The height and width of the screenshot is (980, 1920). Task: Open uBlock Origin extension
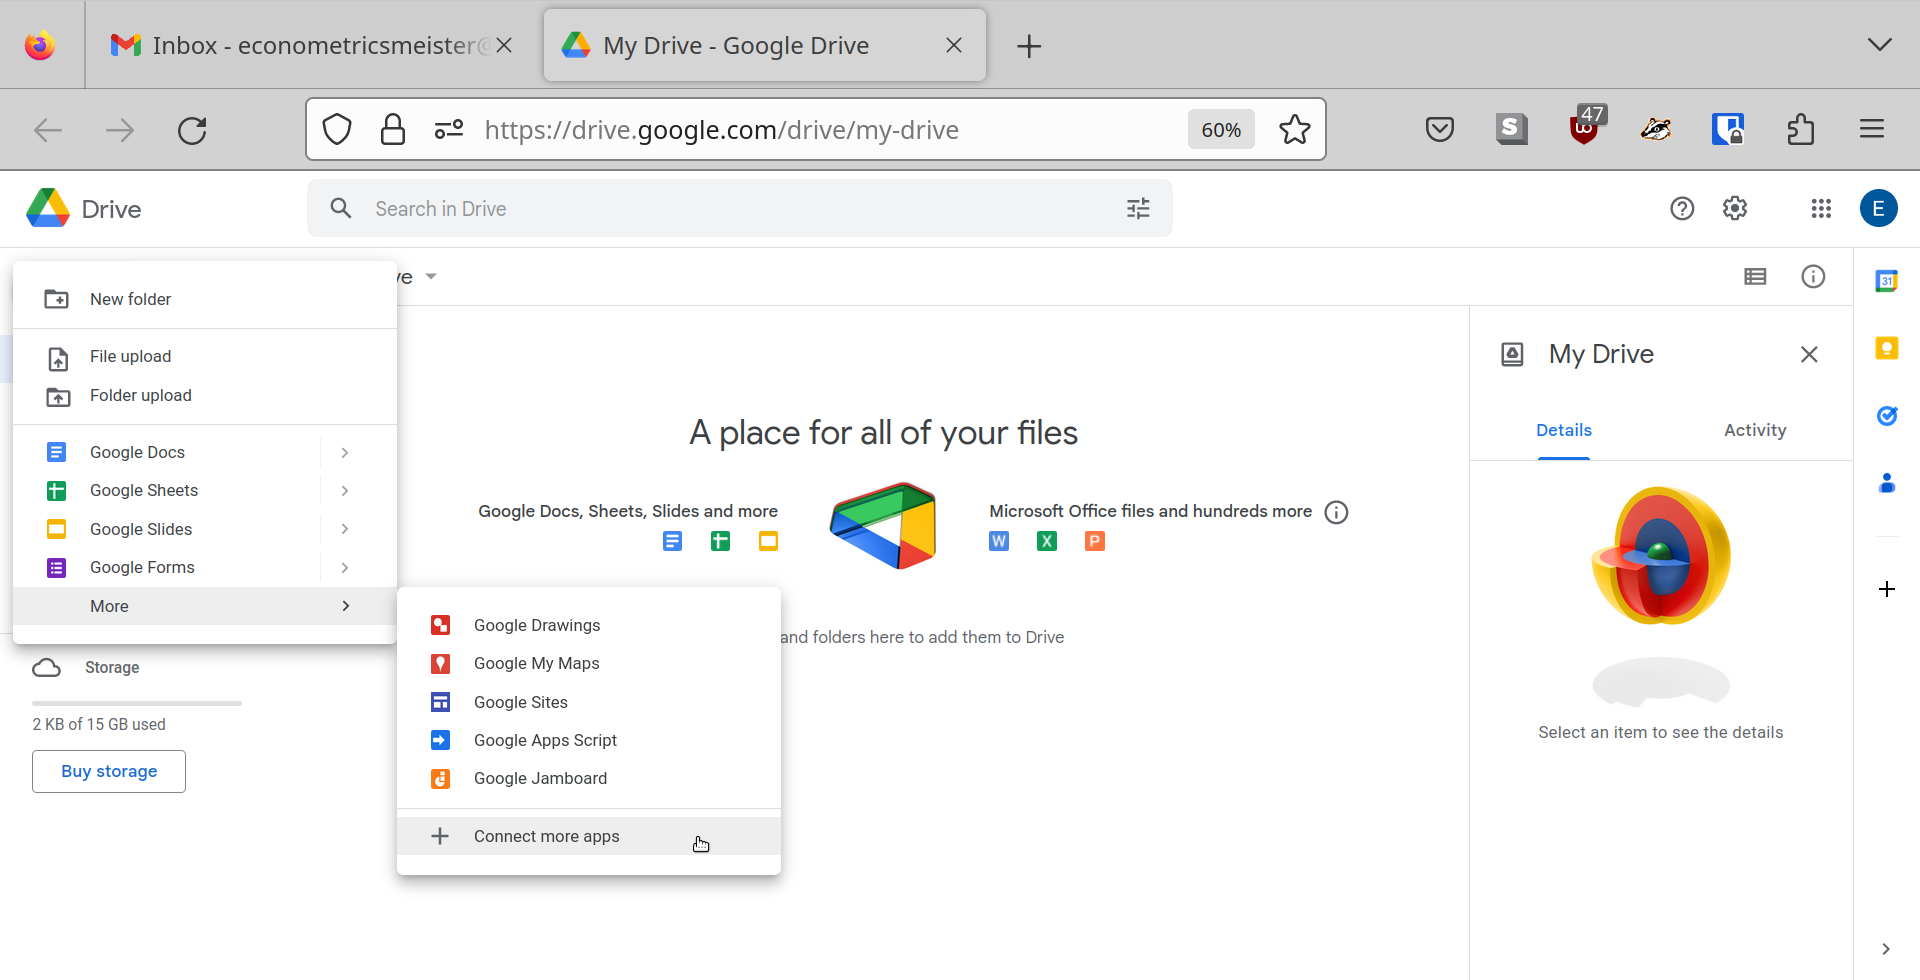click(x=1585, y=127)
